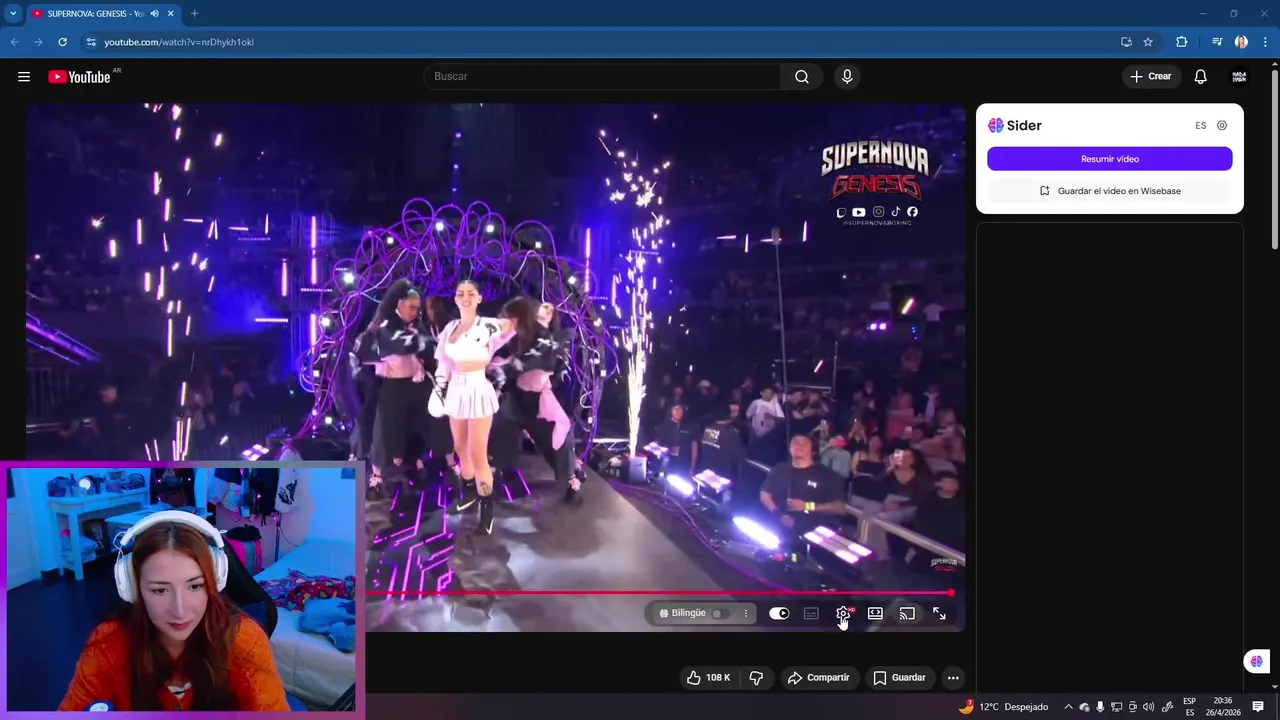
Task: Bookmark this page with the star
Action: pos(1148,42)
